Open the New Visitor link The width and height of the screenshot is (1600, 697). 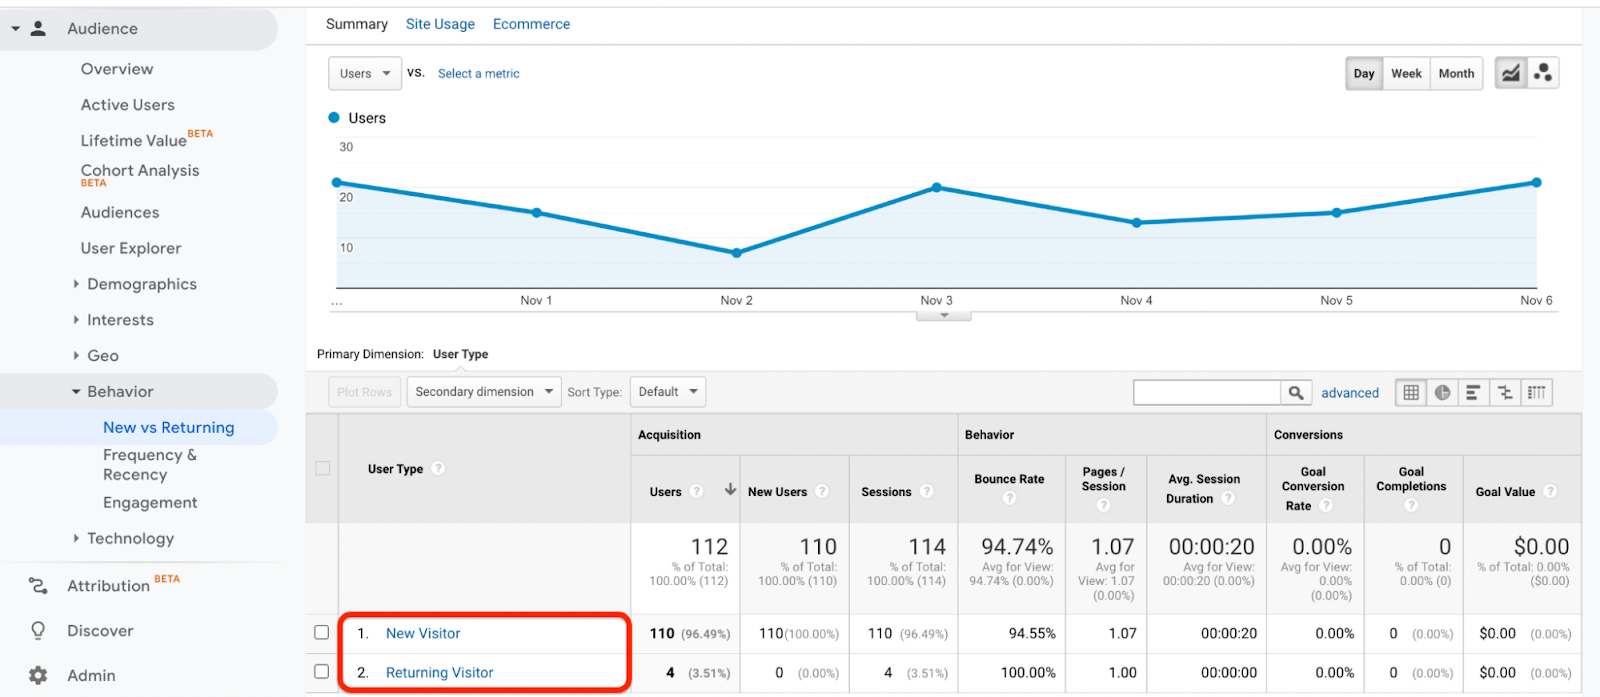423,633
